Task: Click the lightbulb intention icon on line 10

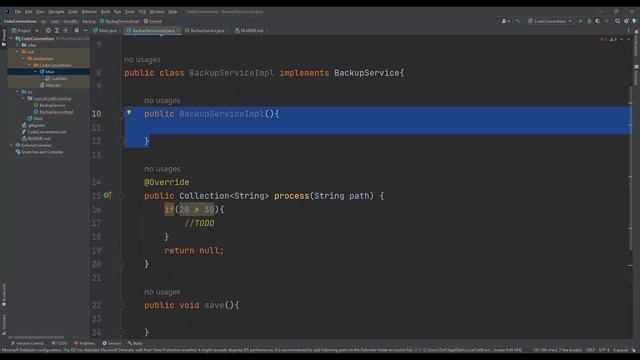Action: point(129,112)
